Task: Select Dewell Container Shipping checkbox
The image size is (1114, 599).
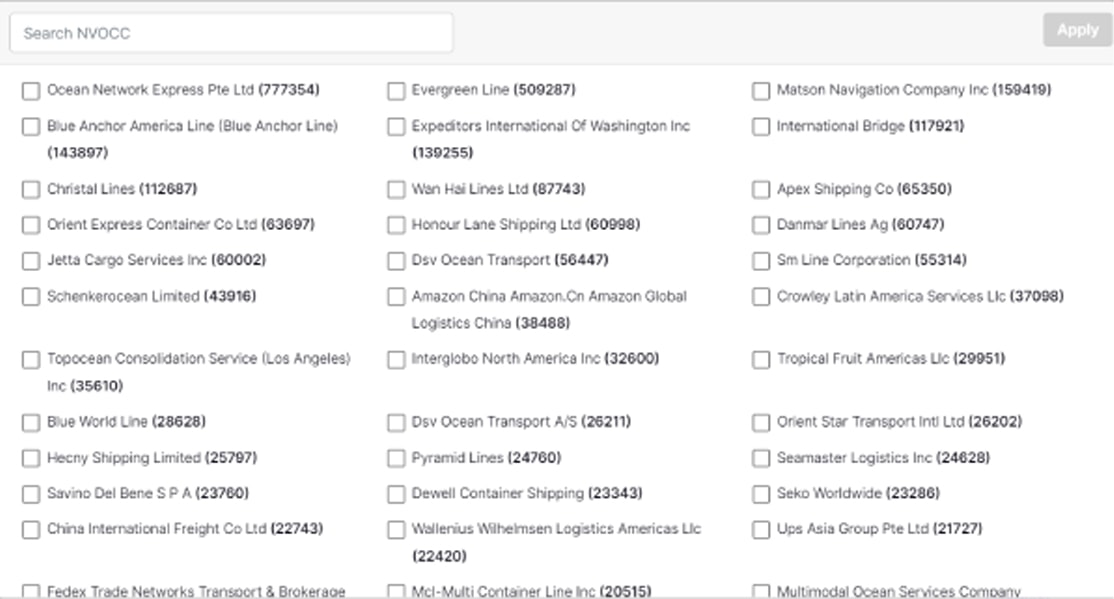Action: pos(396,494)
